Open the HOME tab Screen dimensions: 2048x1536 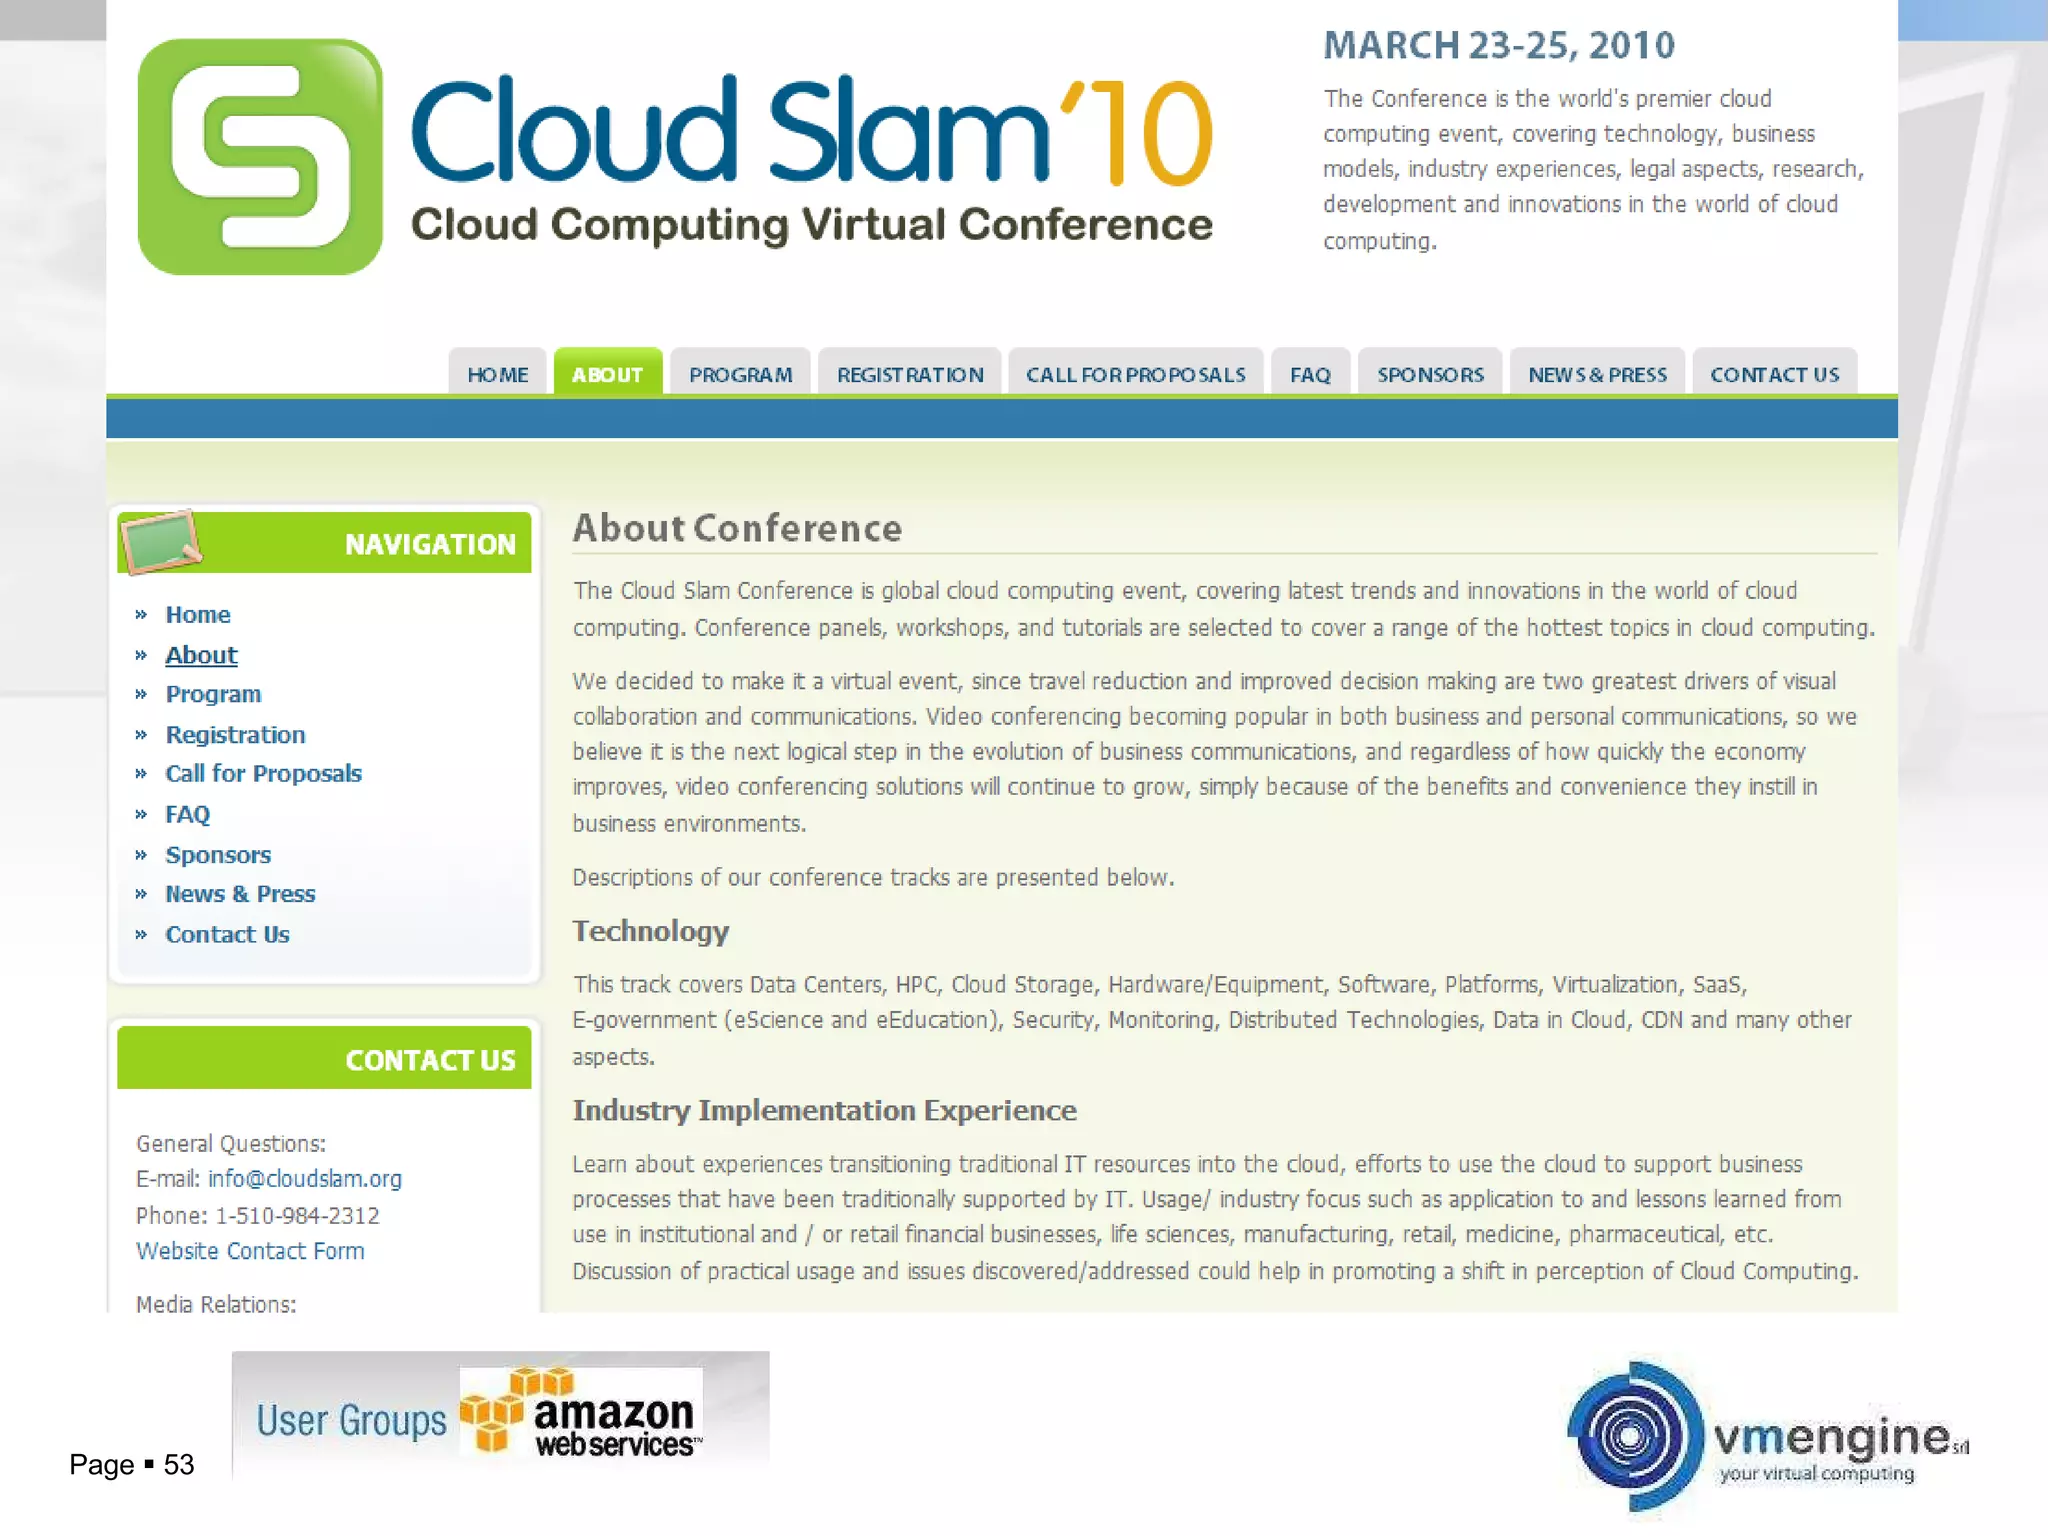coord(497,375)
